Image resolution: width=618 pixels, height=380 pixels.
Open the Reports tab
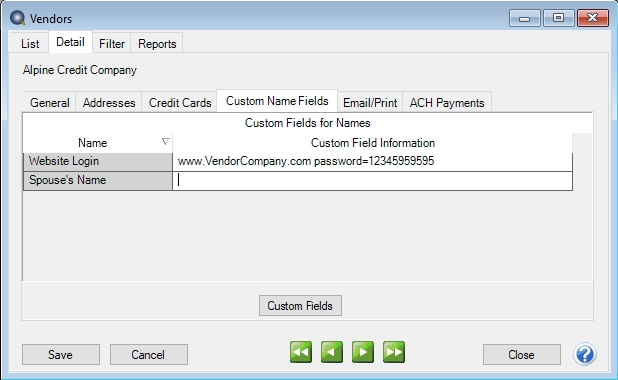[157, 43]
